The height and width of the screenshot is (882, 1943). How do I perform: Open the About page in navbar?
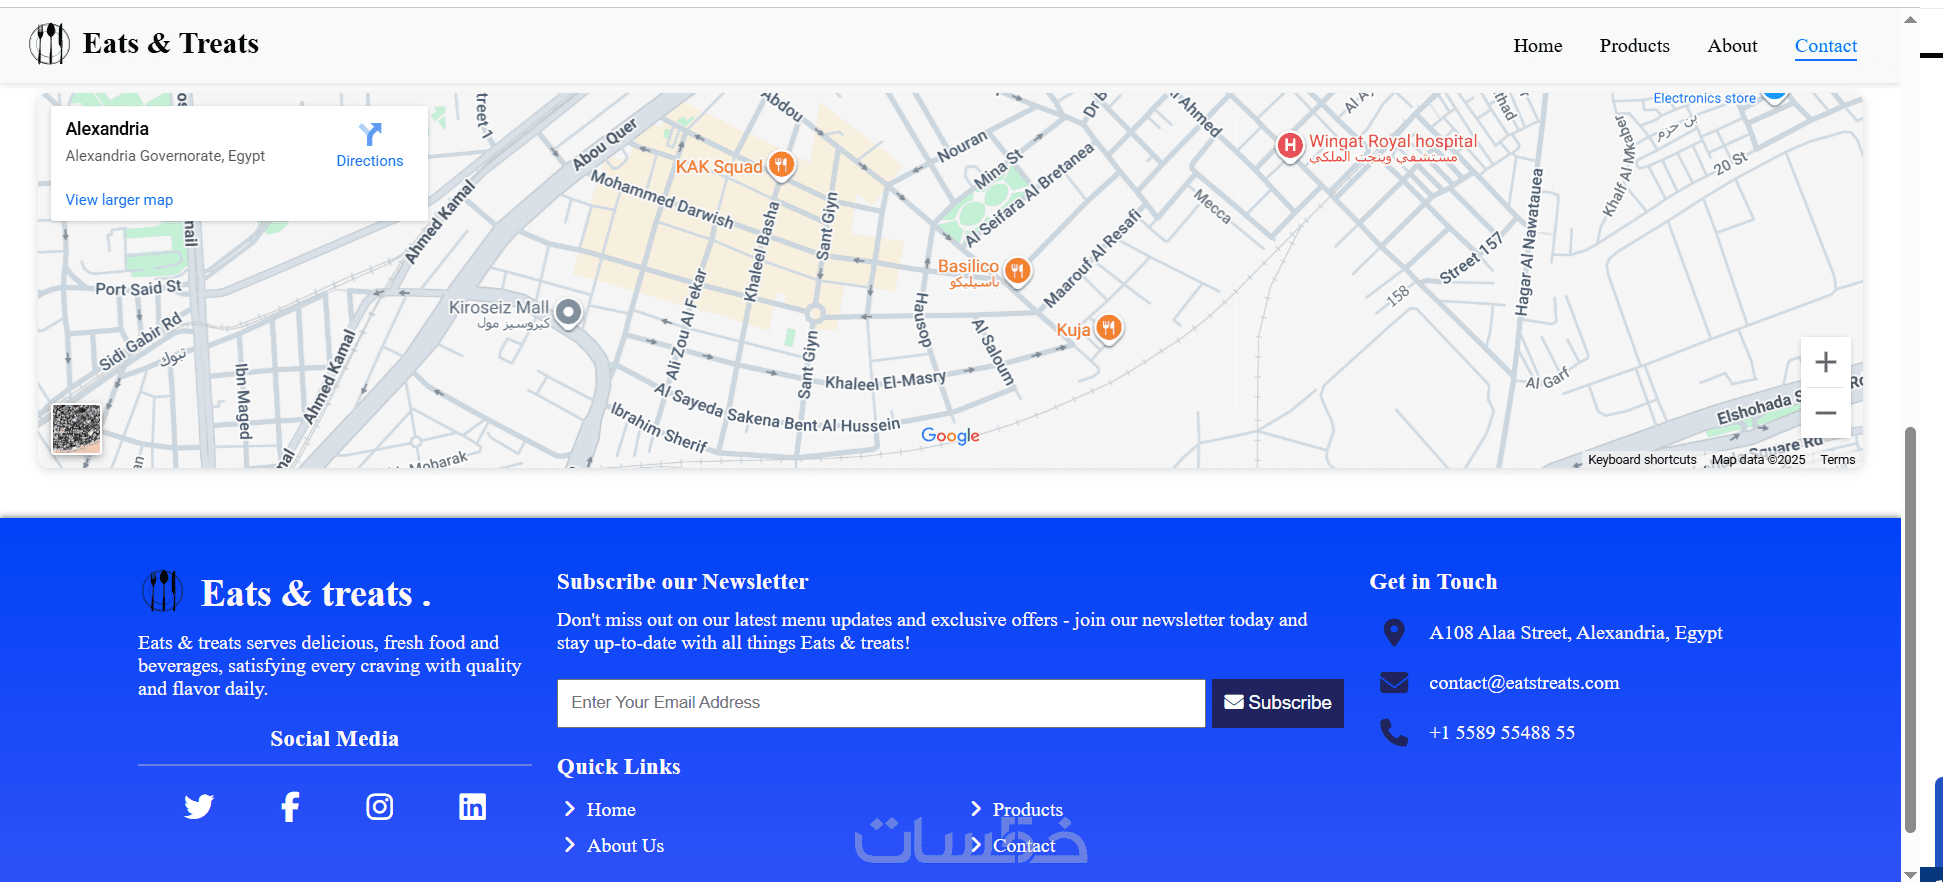1732,46
